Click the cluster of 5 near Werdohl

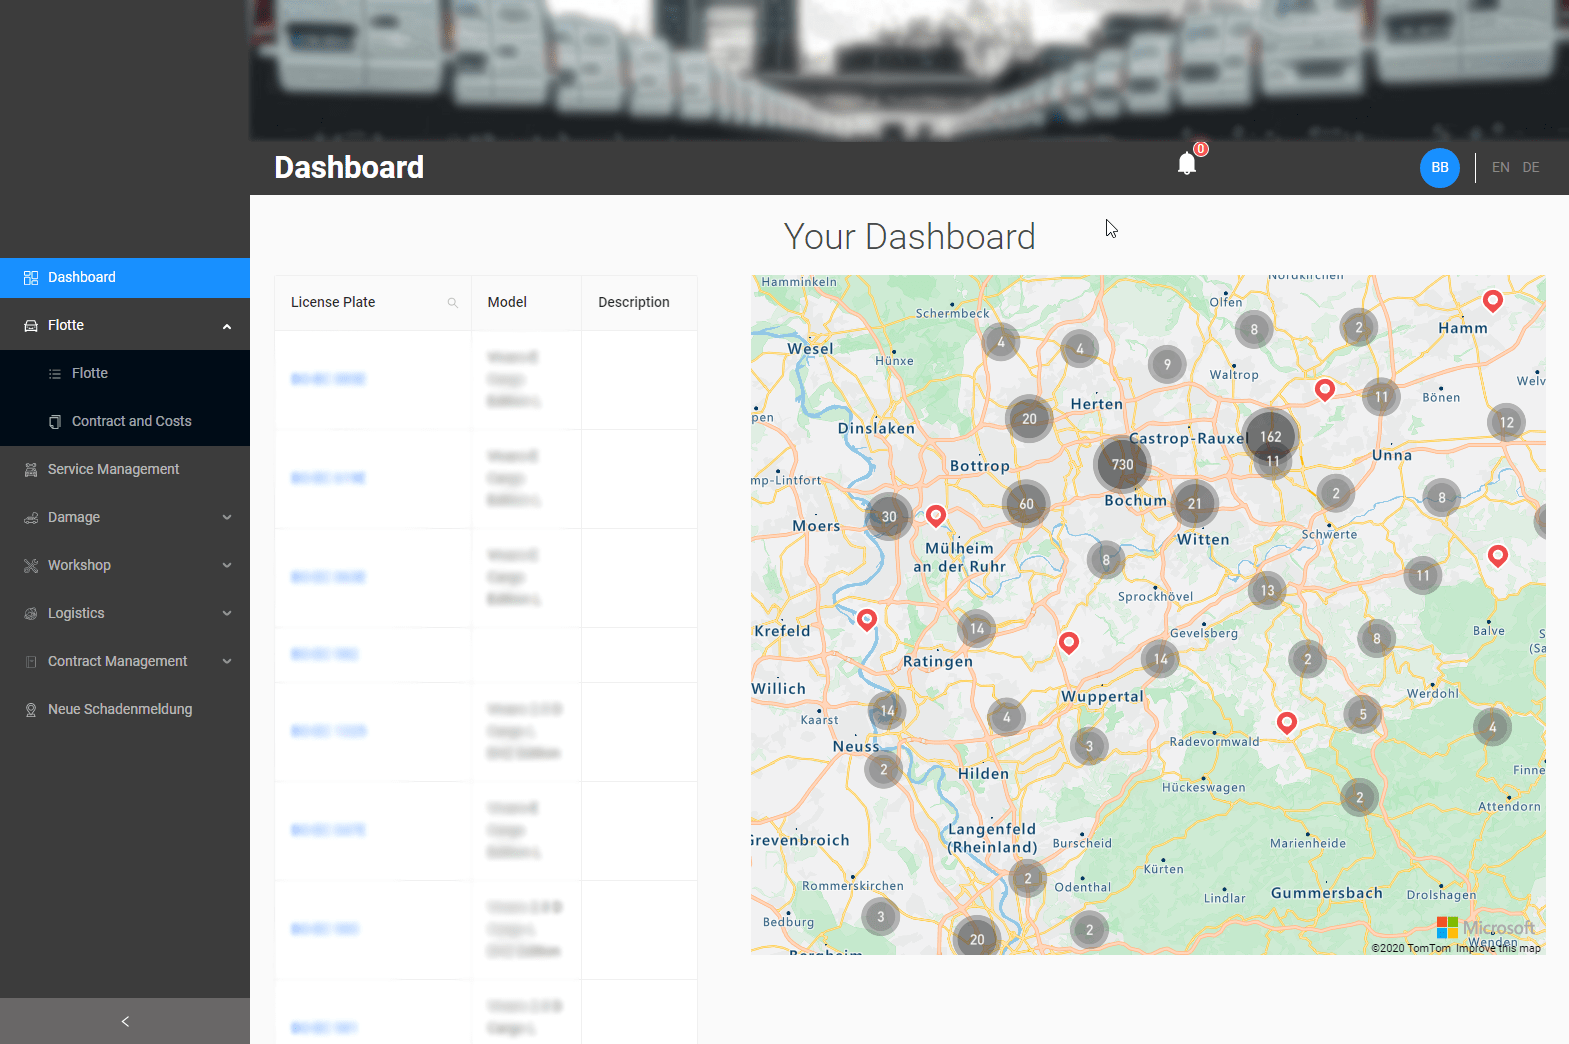(1362, 714)
